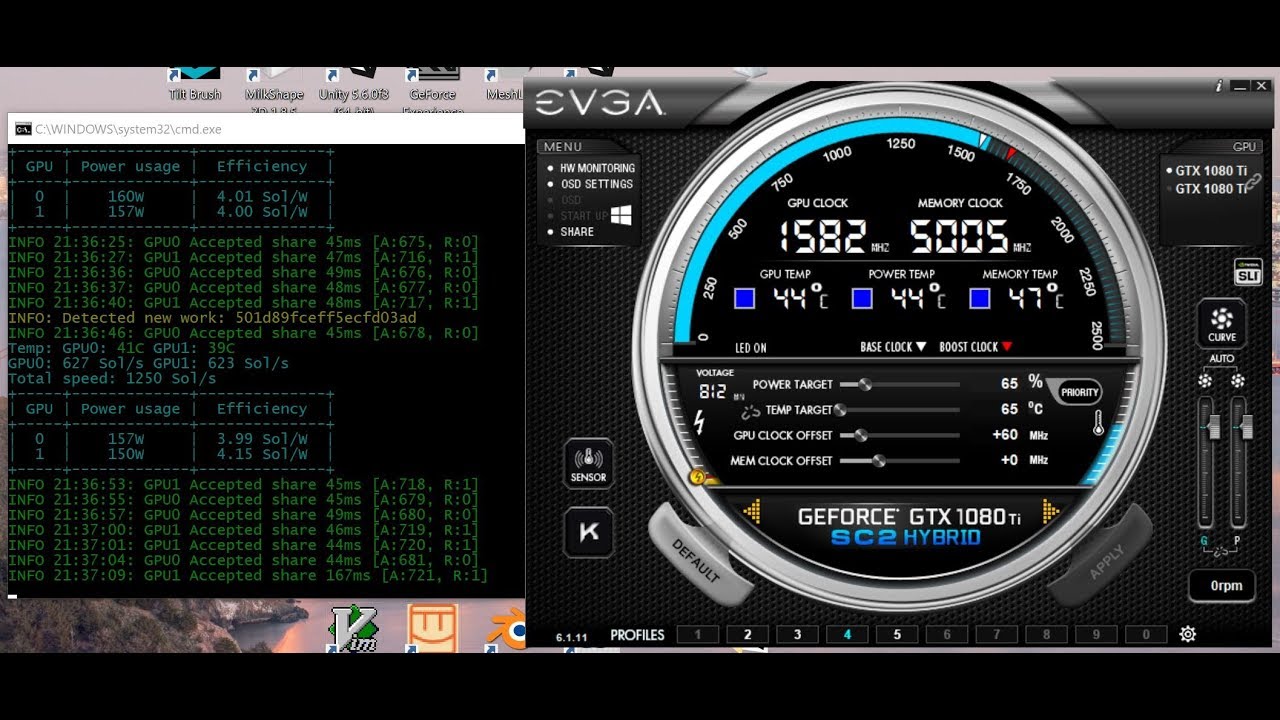The image size is (1280, 720).
Task: Click the thermometer icon beside priority
Action: (1098, 423)
